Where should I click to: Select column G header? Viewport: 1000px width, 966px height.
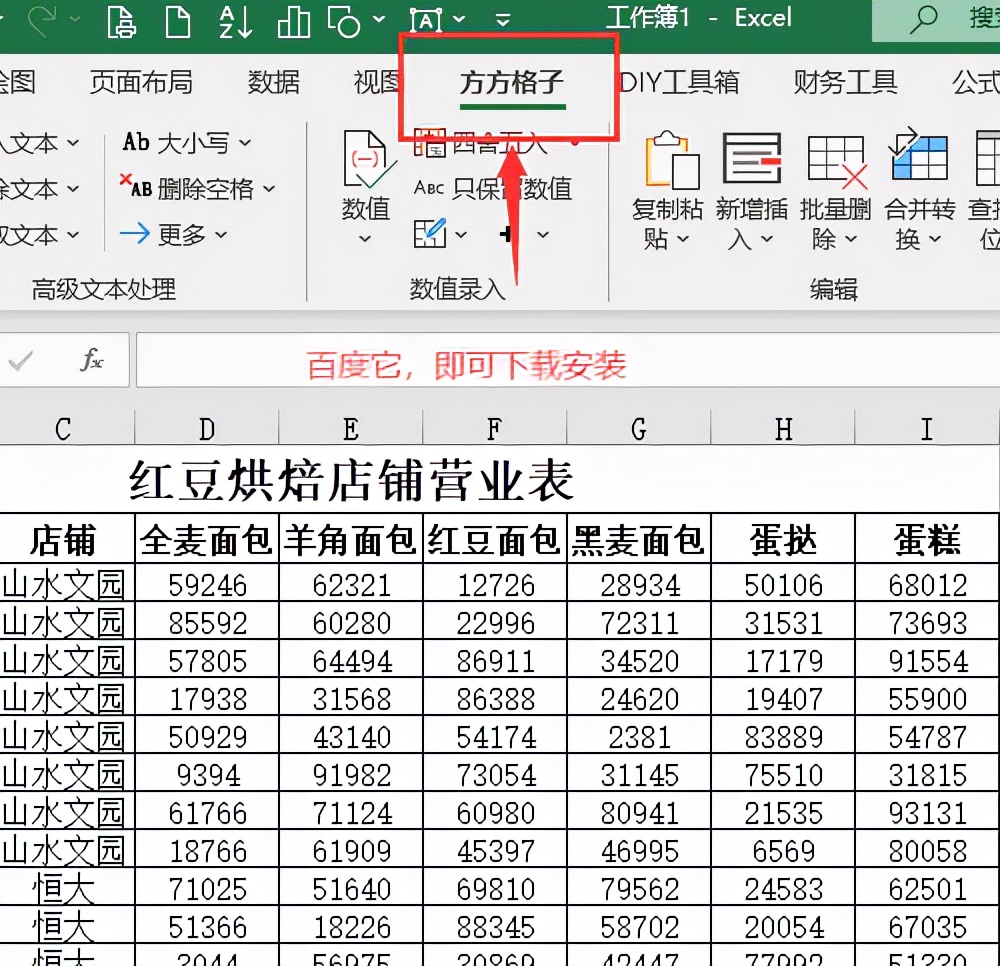[x=639, y=428]
